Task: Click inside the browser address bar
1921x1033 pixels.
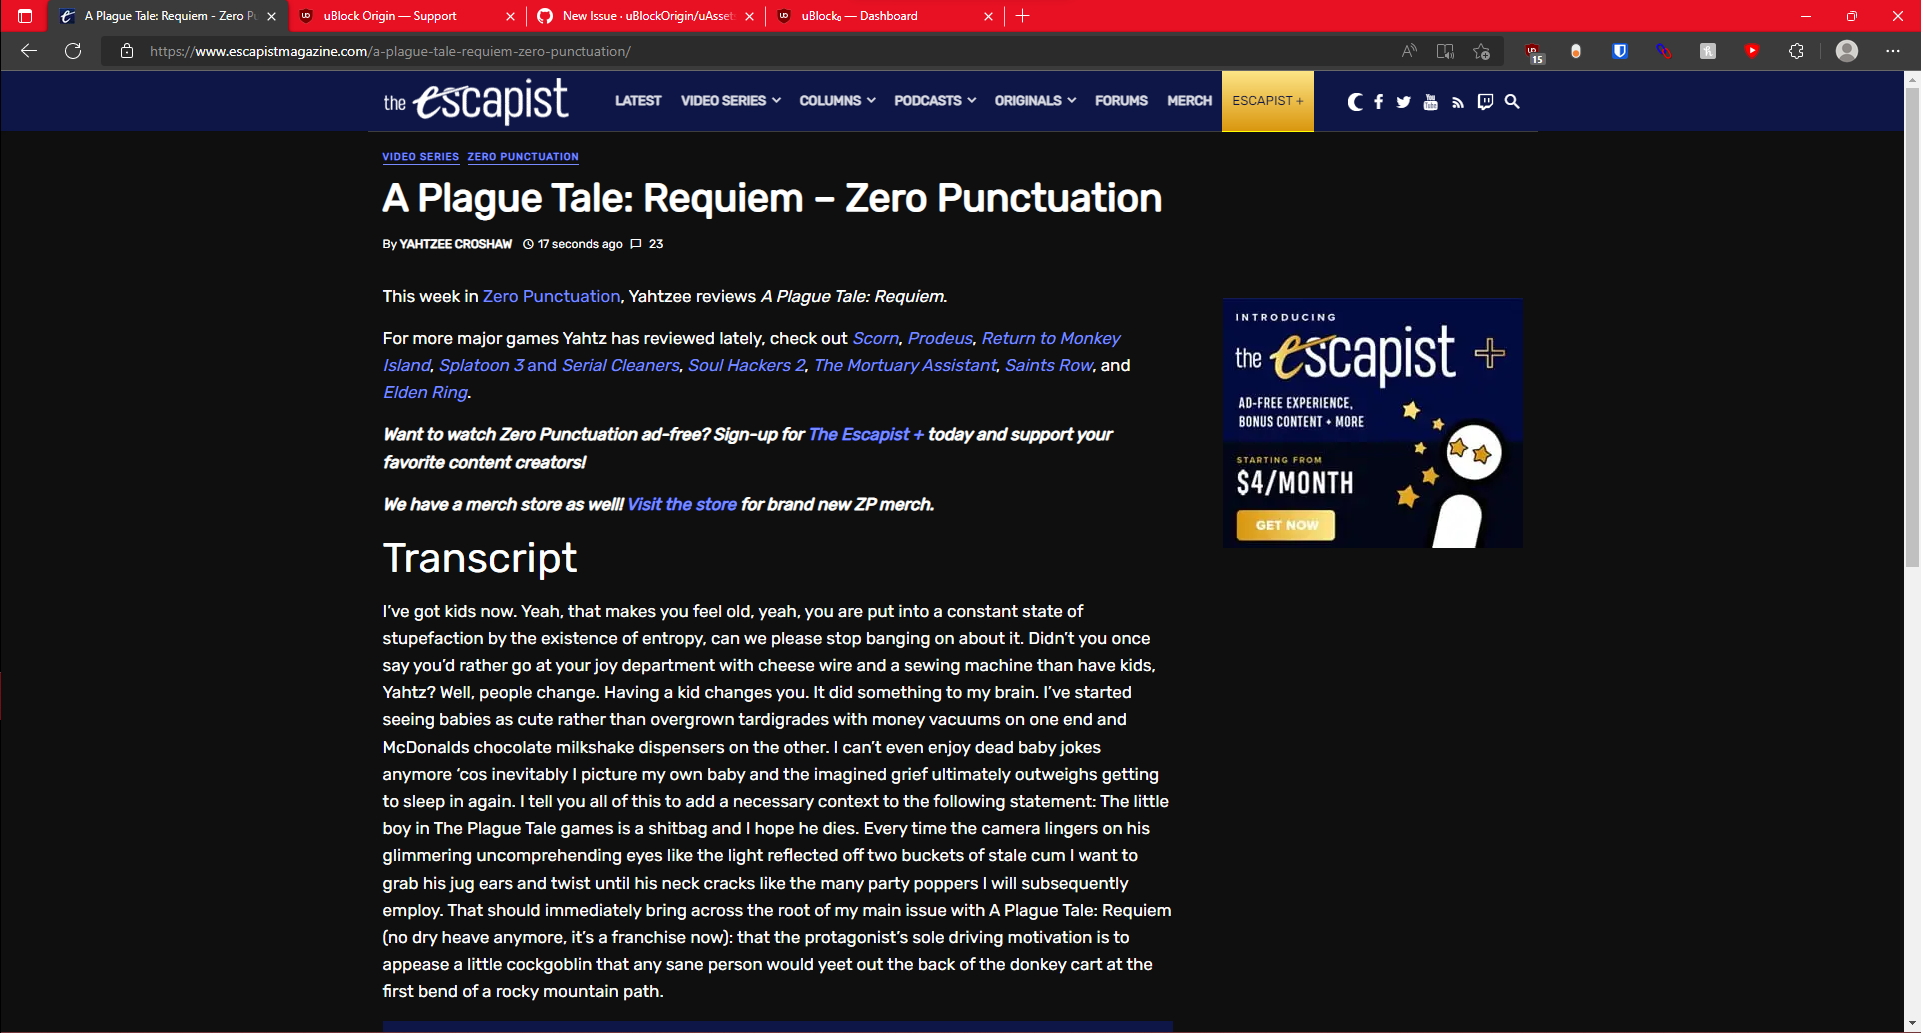Action: tap(400, 51)
